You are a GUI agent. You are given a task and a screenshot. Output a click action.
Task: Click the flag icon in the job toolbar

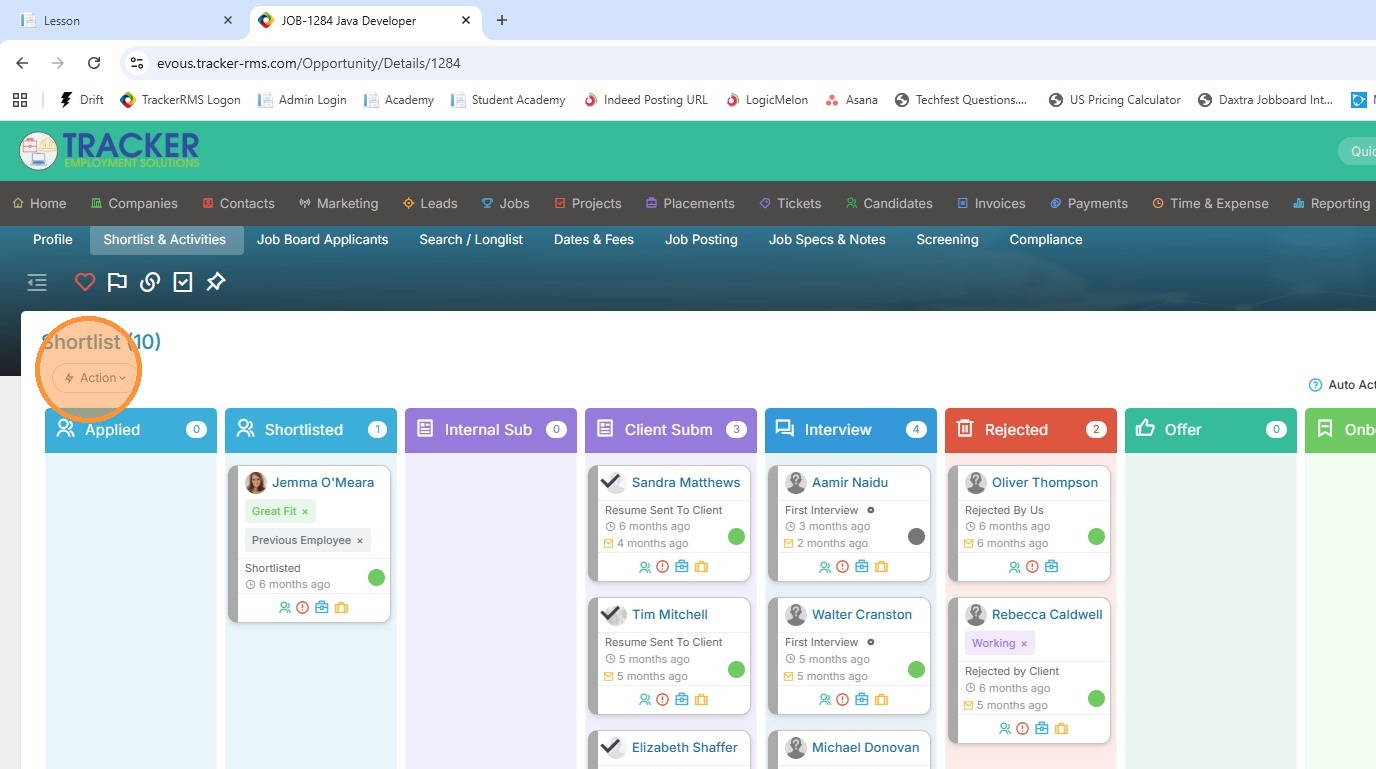click(x=117, y=282)
